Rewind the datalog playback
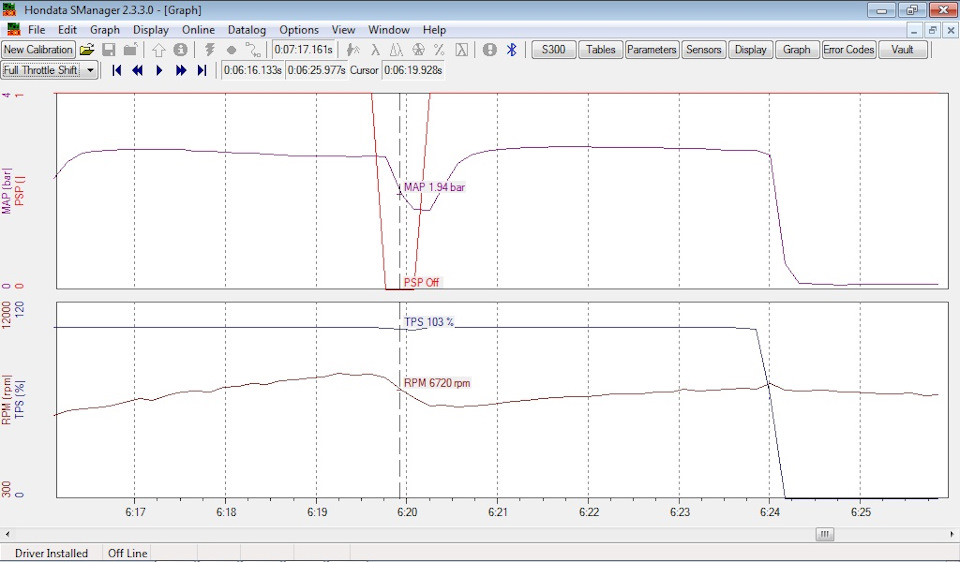 [138, 70]
